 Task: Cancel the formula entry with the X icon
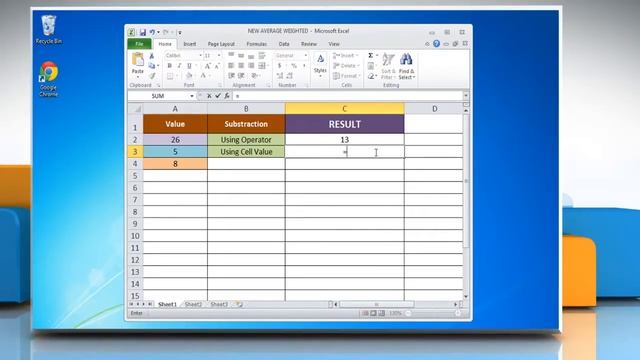(209, 96)
